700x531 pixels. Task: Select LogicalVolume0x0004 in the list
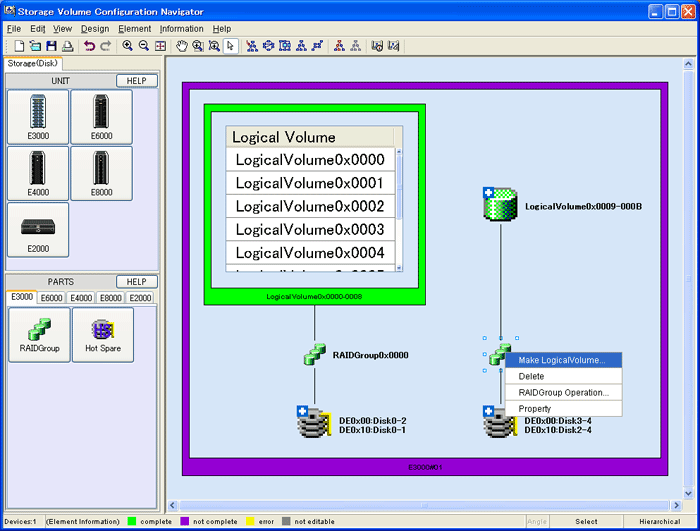pyautogui.click(x=310, y=252)
